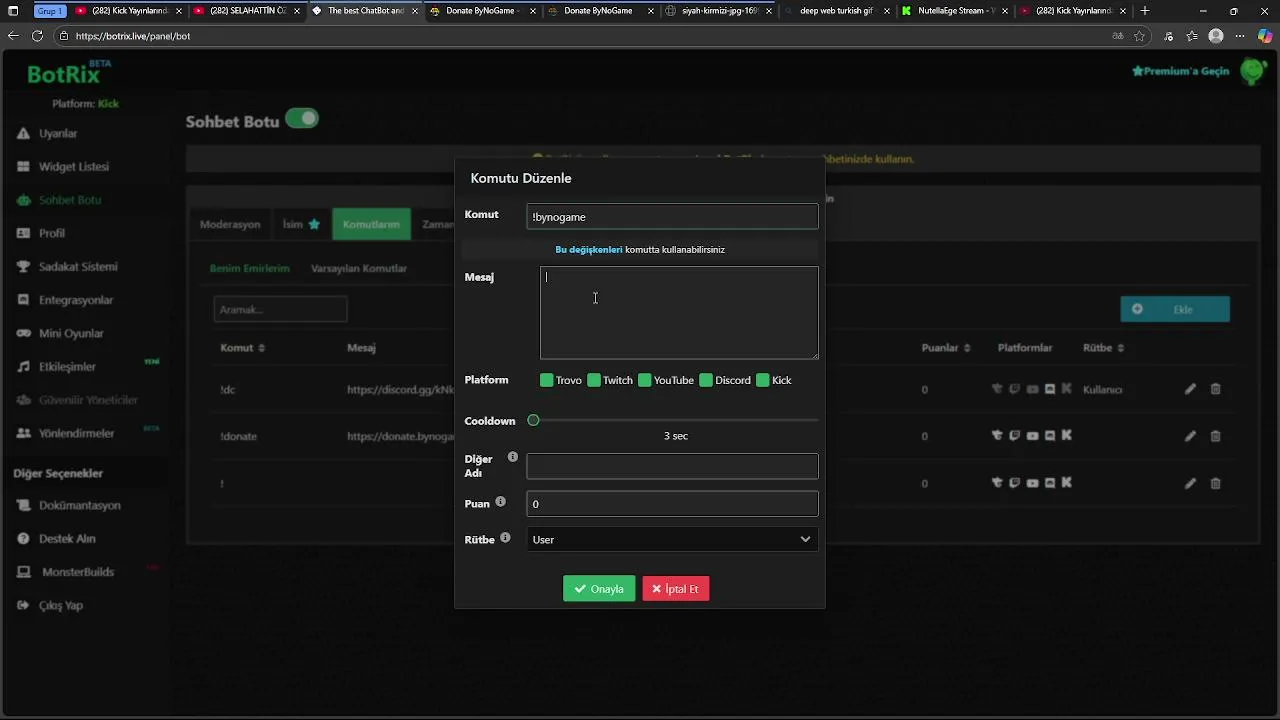Viewport: 1280px width, 720px height.
Task: Click info icon next to Diğer Adı
Action: click(x=513, y=457)
